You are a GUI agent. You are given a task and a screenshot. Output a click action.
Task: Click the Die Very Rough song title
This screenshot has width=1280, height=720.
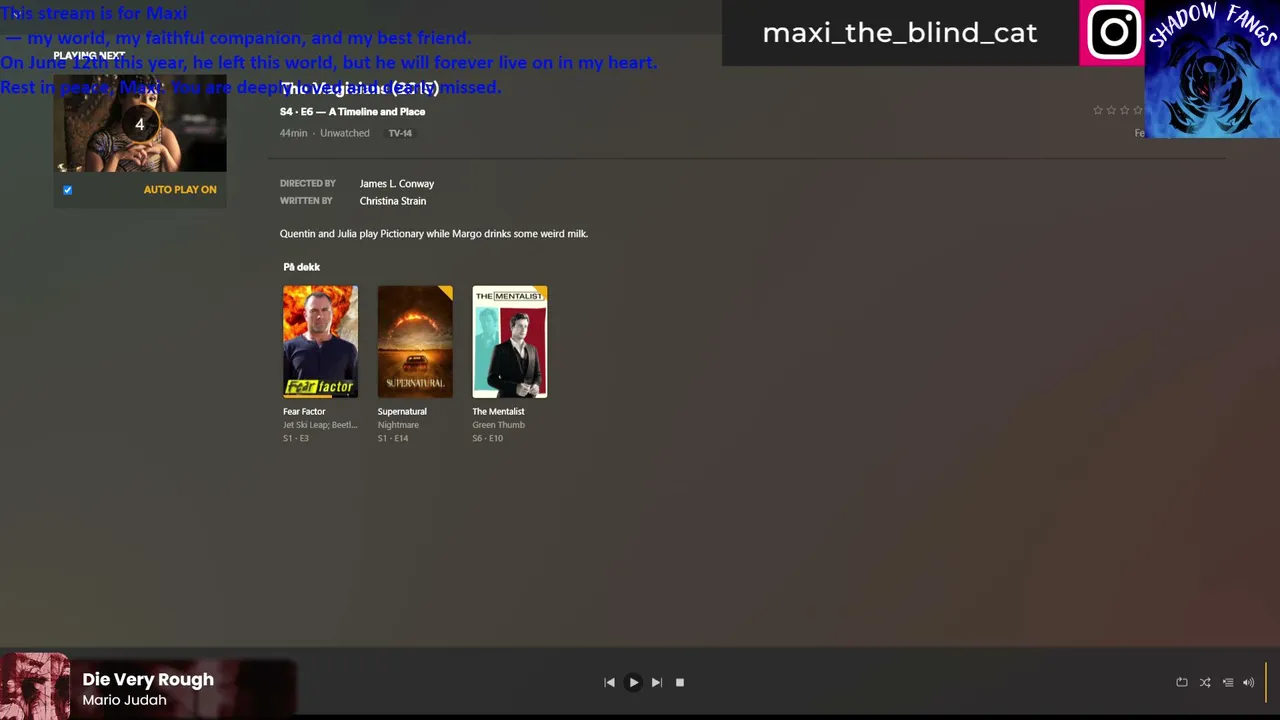(148, 679)
